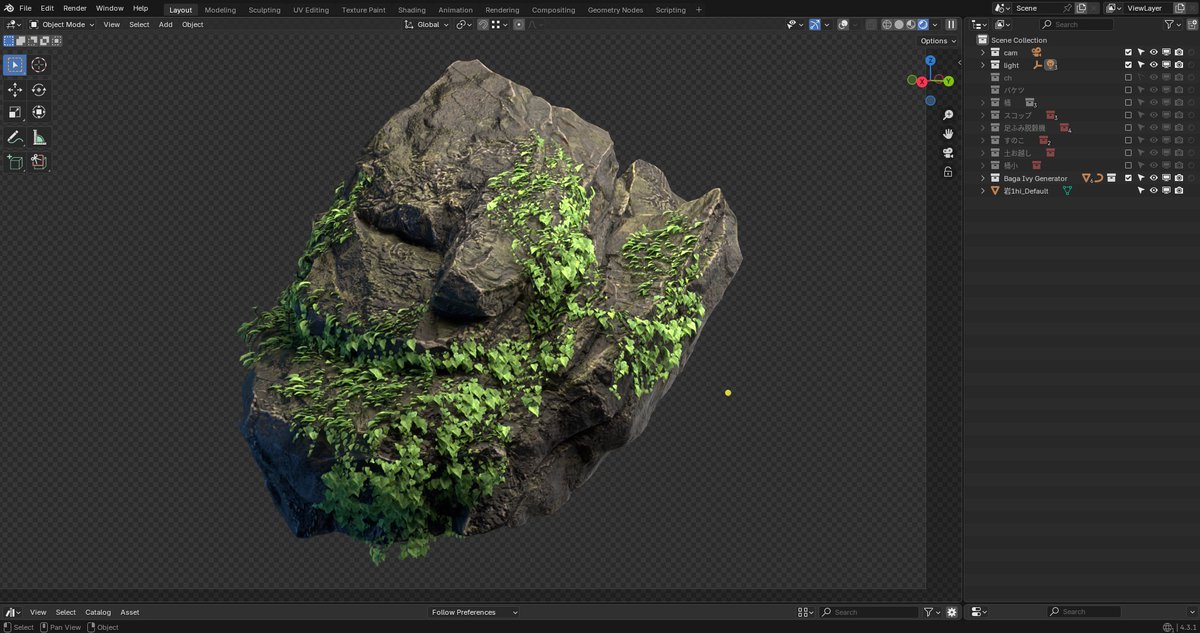Screen dimensions: 1200x633
Task: Click the Zoom view magnifier icon
Action: (x=948, y=115)
